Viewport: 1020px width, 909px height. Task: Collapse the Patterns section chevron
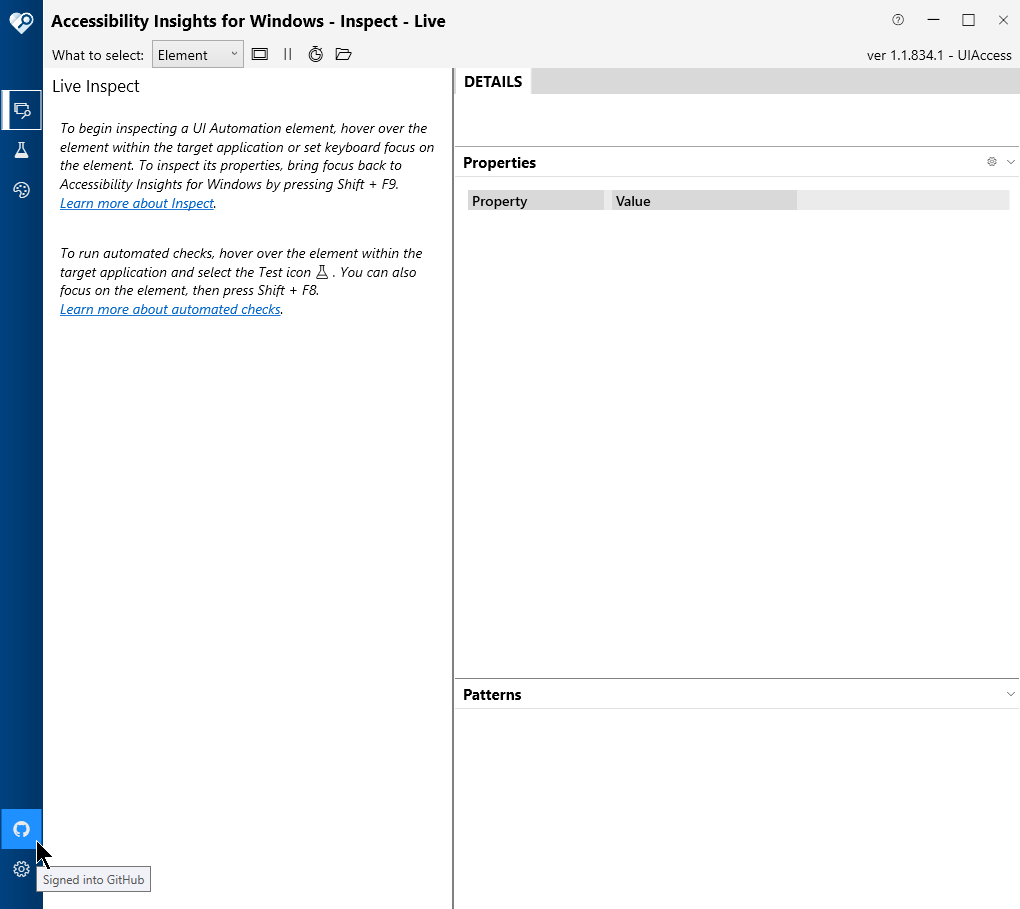pyautogui.click(x=1010, y=694)
